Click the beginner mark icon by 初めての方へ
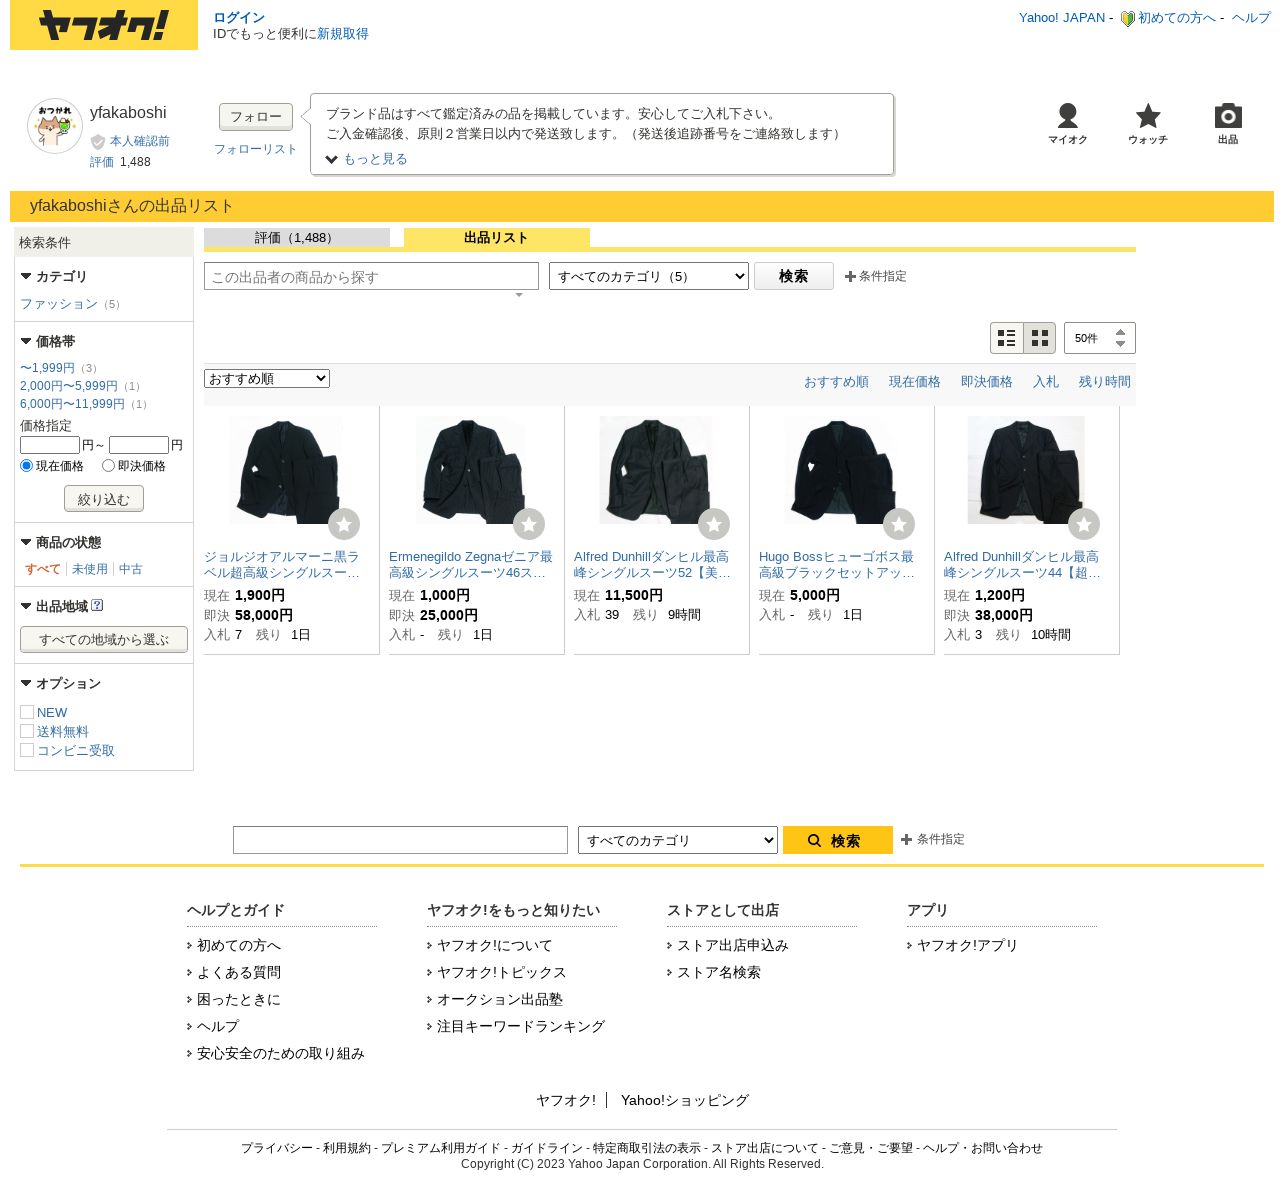1284x1192 pixels. 1127,18
